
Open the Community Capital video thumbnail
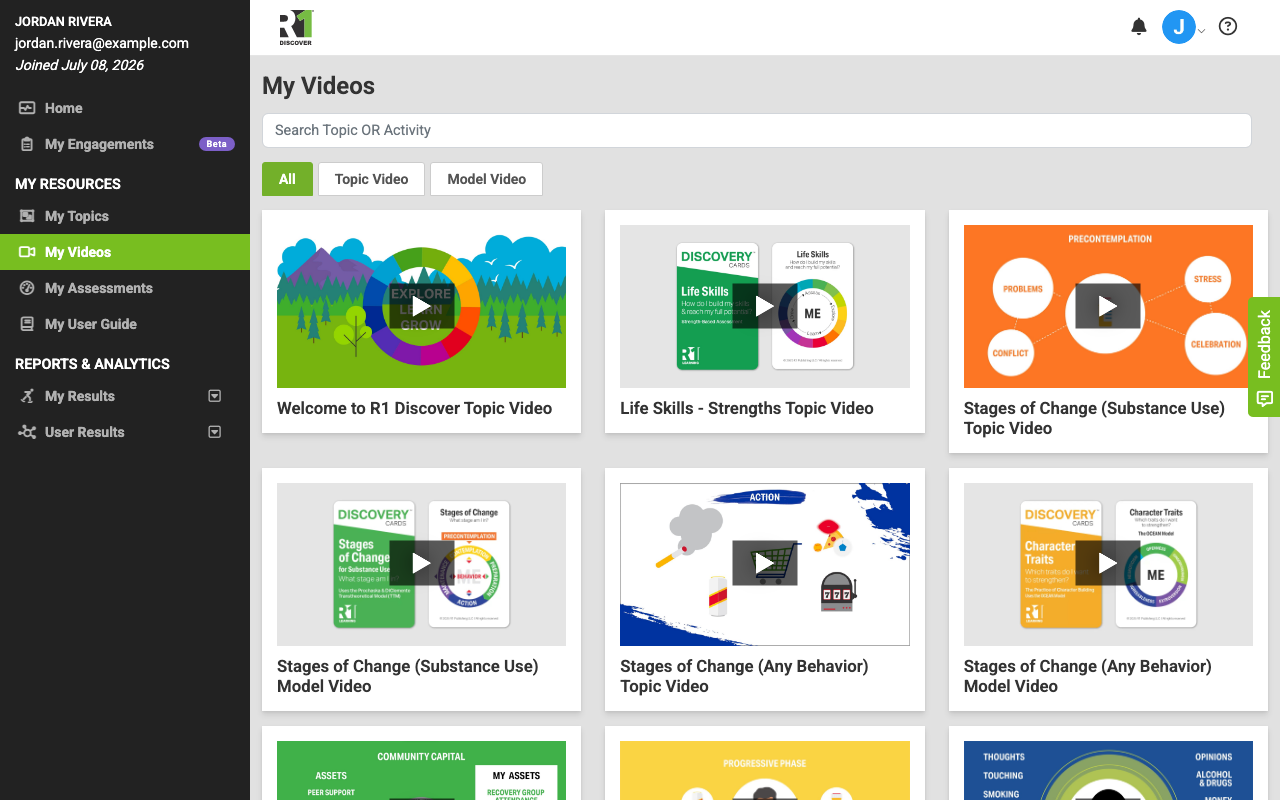point(421,770)
